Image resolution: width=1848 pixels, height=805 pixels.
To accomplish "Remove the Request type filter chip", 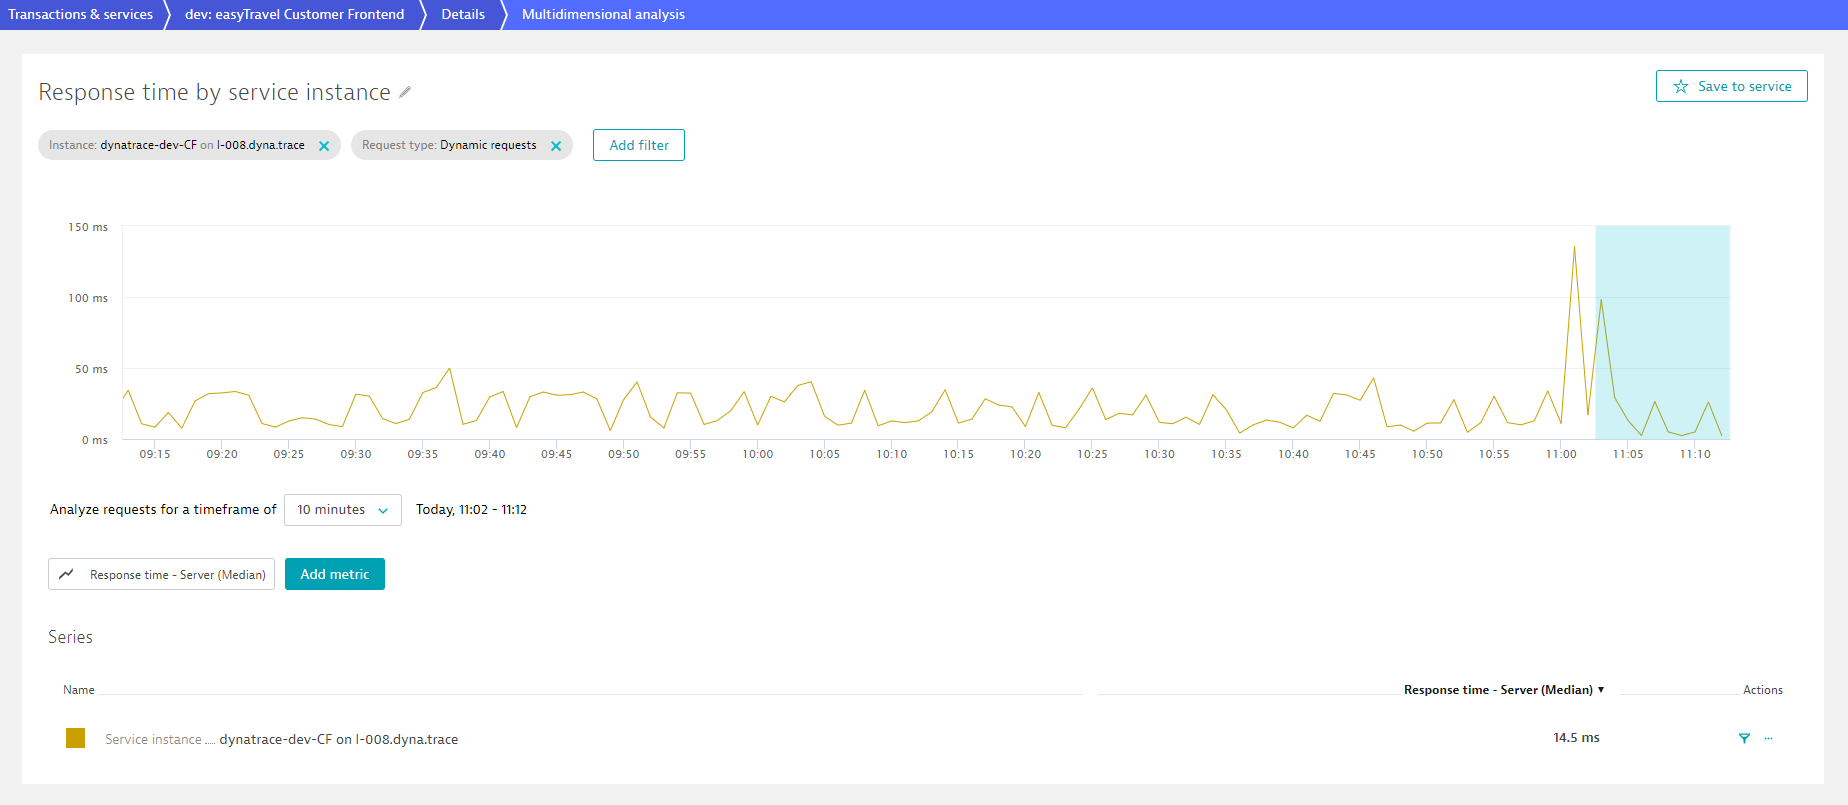I will point(556,146).
